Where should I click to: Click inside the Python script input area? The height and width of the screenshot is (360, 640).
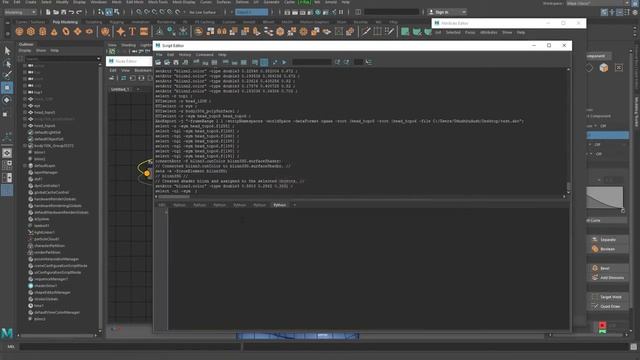[x=369, y=269]
